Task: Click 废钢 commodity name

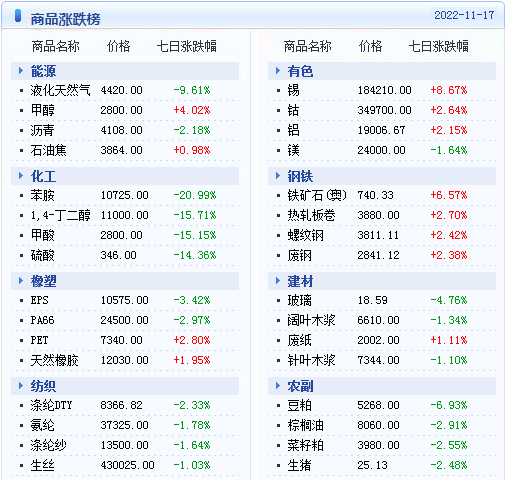Action: pyautogui.click(x=299, y=255)
